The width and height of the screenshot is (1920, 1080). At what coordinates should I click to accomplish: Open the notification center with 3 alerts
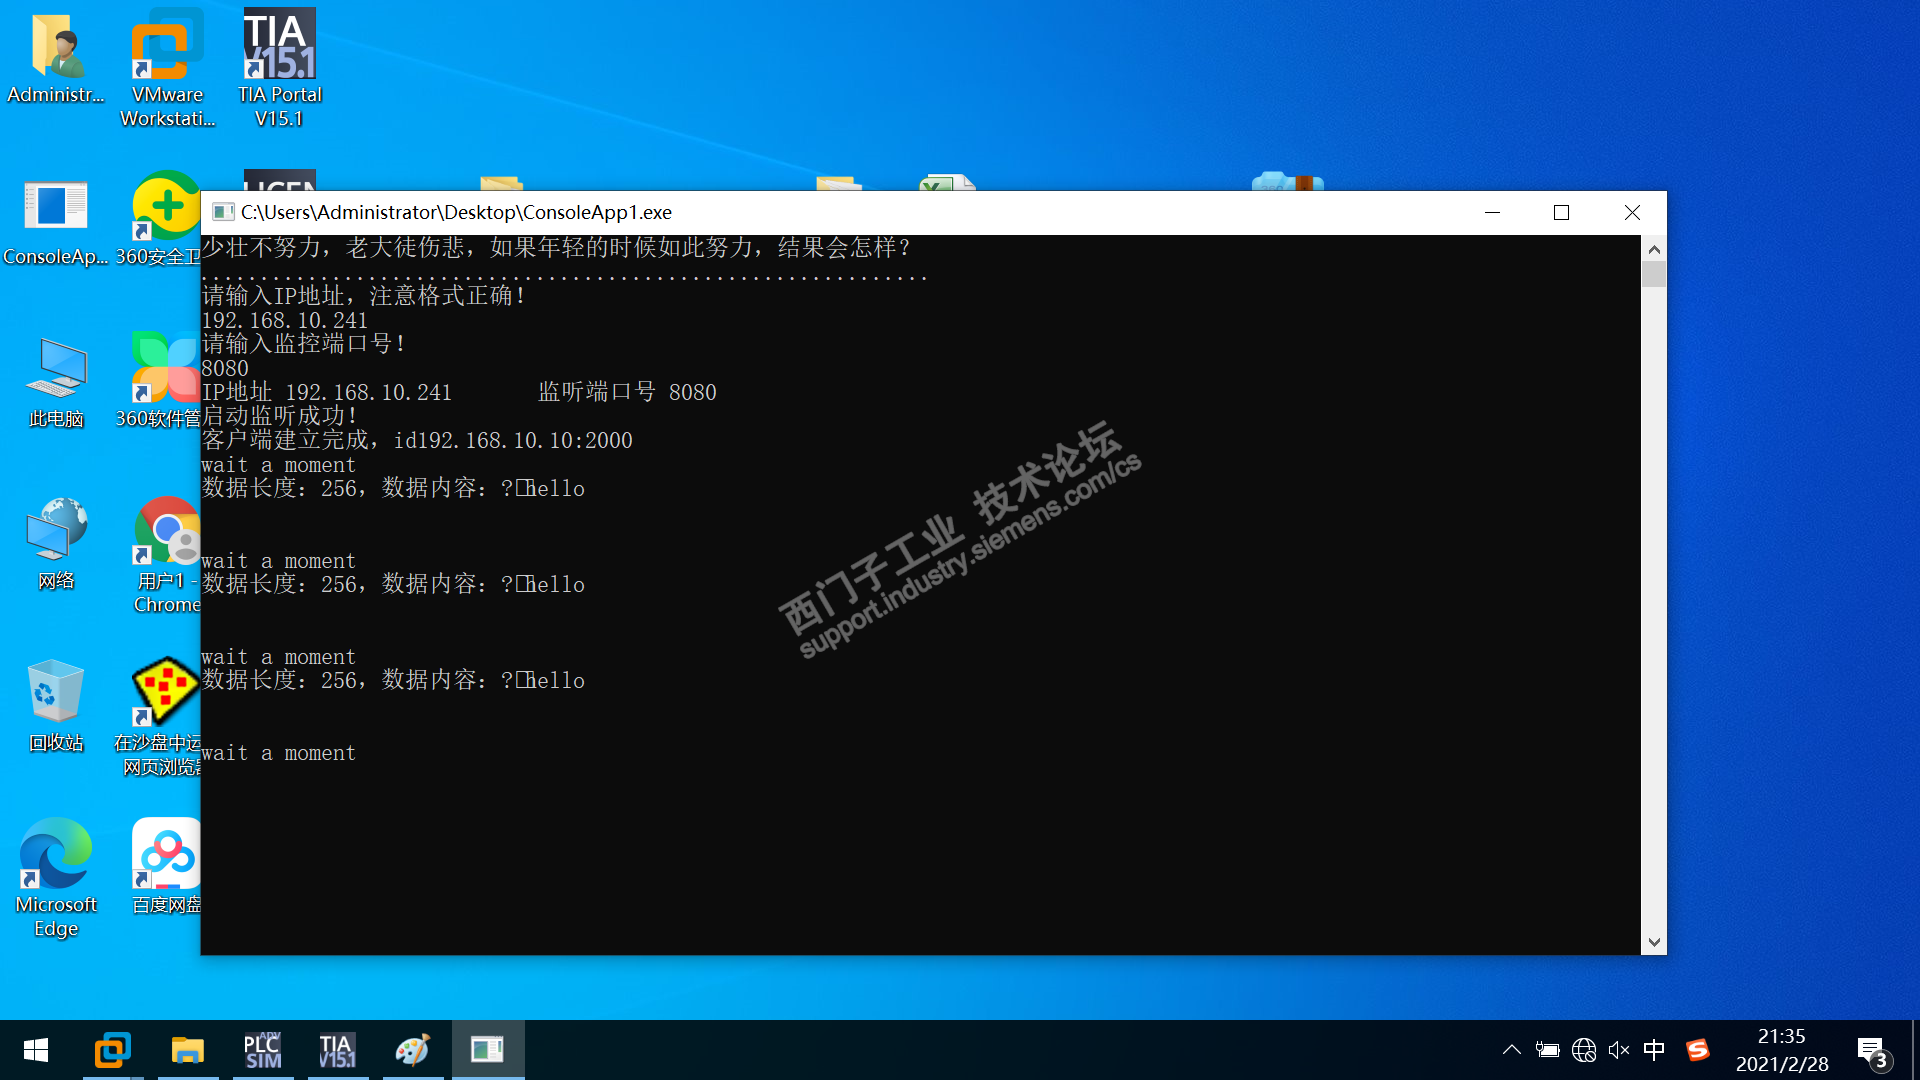[x=1872, y=1052]
